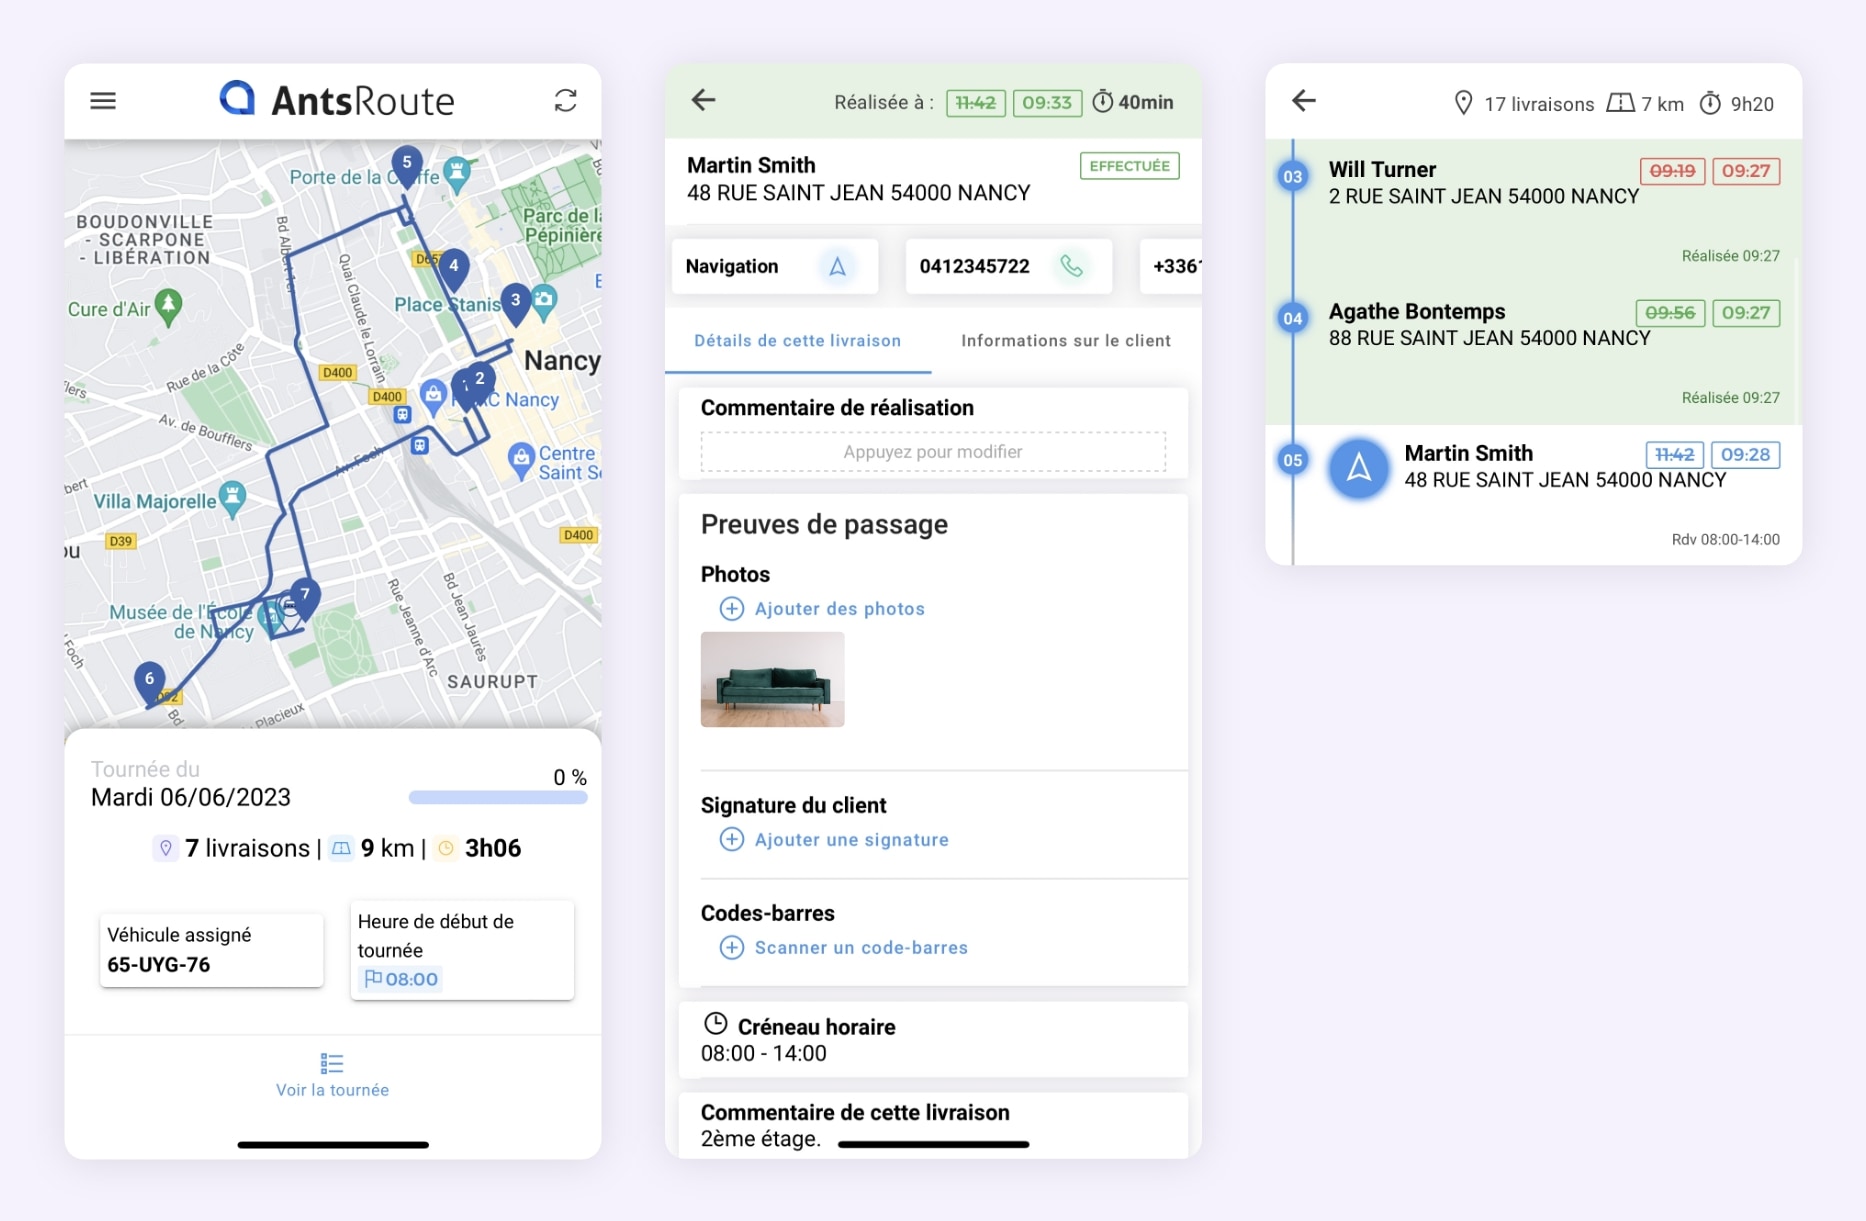Switch to the Informations sur le client tab
Screen dimensions: 1866x1221
(1065, 341)
